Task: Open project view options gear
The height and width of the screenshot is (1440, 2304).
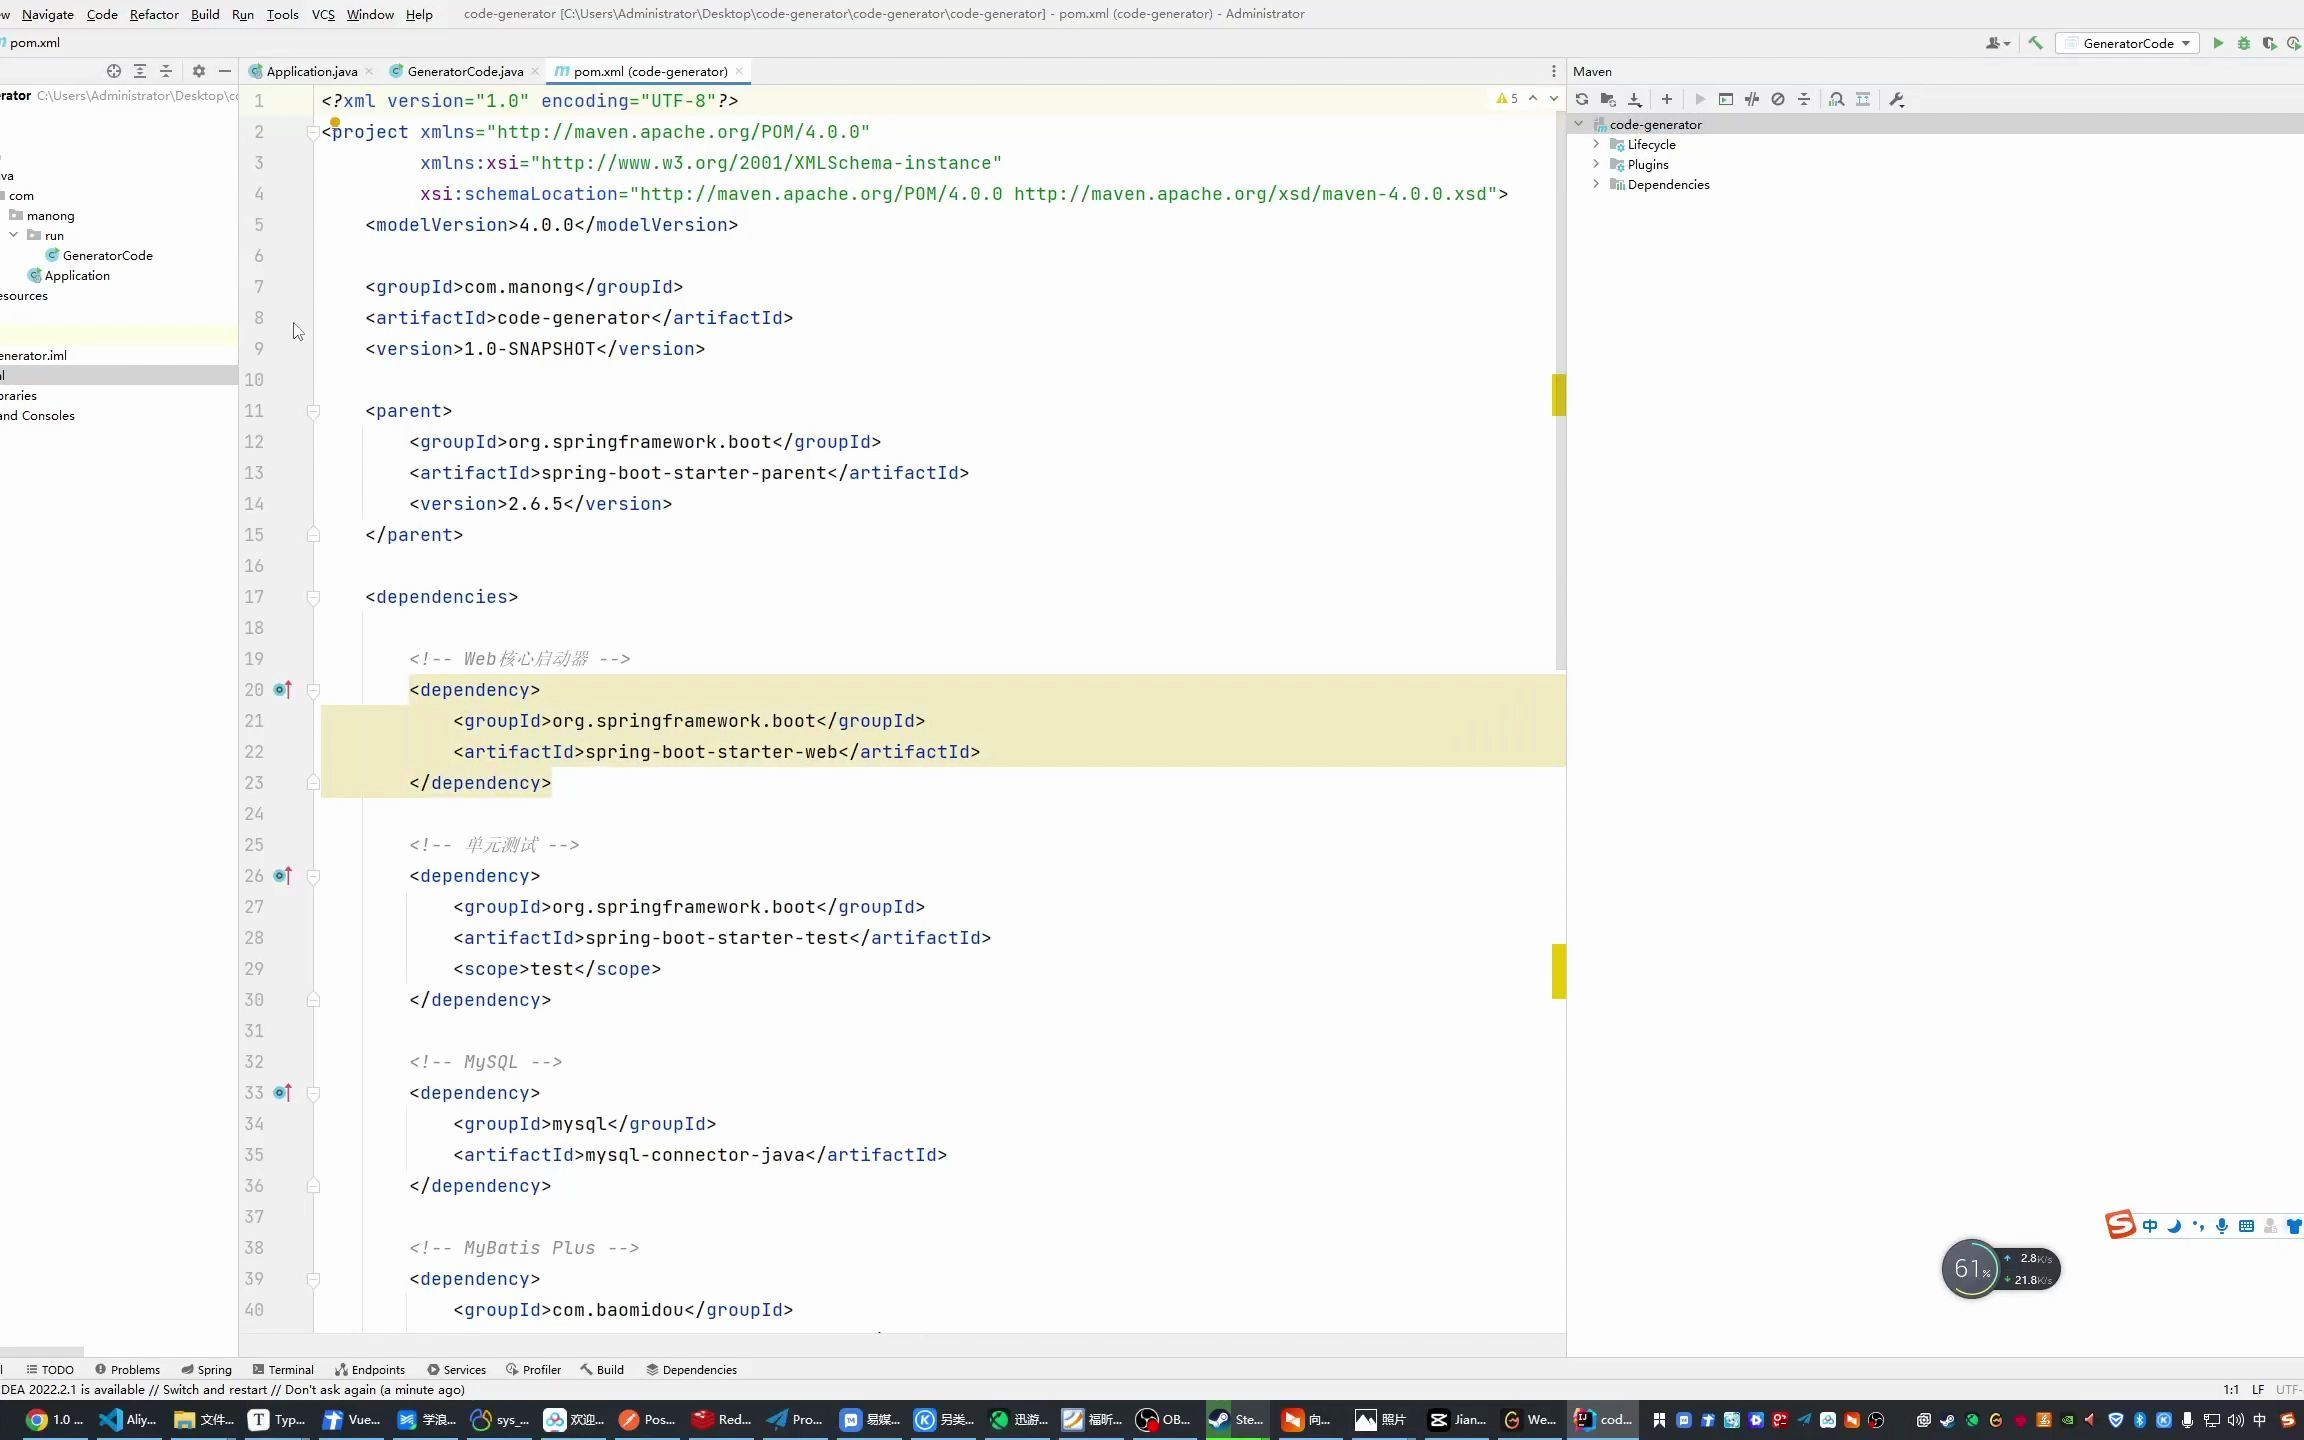Action: click(199, 71)
